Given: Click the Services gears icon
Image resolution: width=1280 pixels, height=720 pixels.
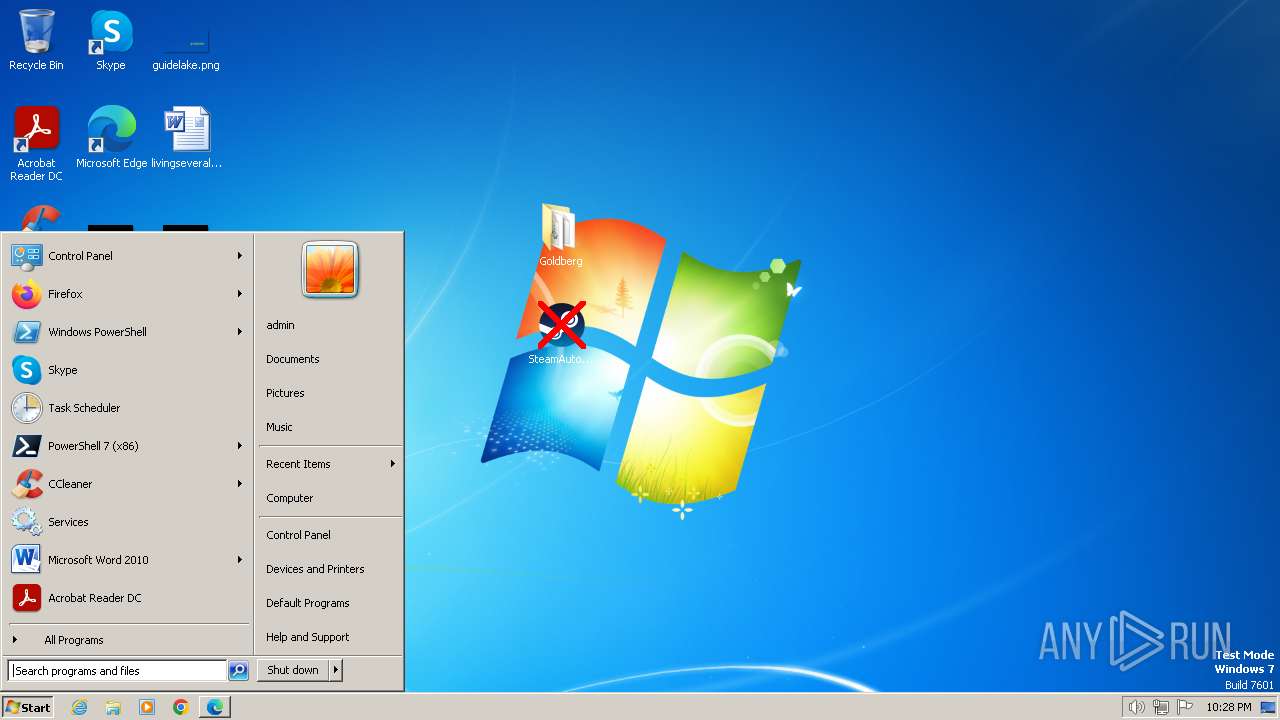Looking at the screenshot, I should coord(26,522).
